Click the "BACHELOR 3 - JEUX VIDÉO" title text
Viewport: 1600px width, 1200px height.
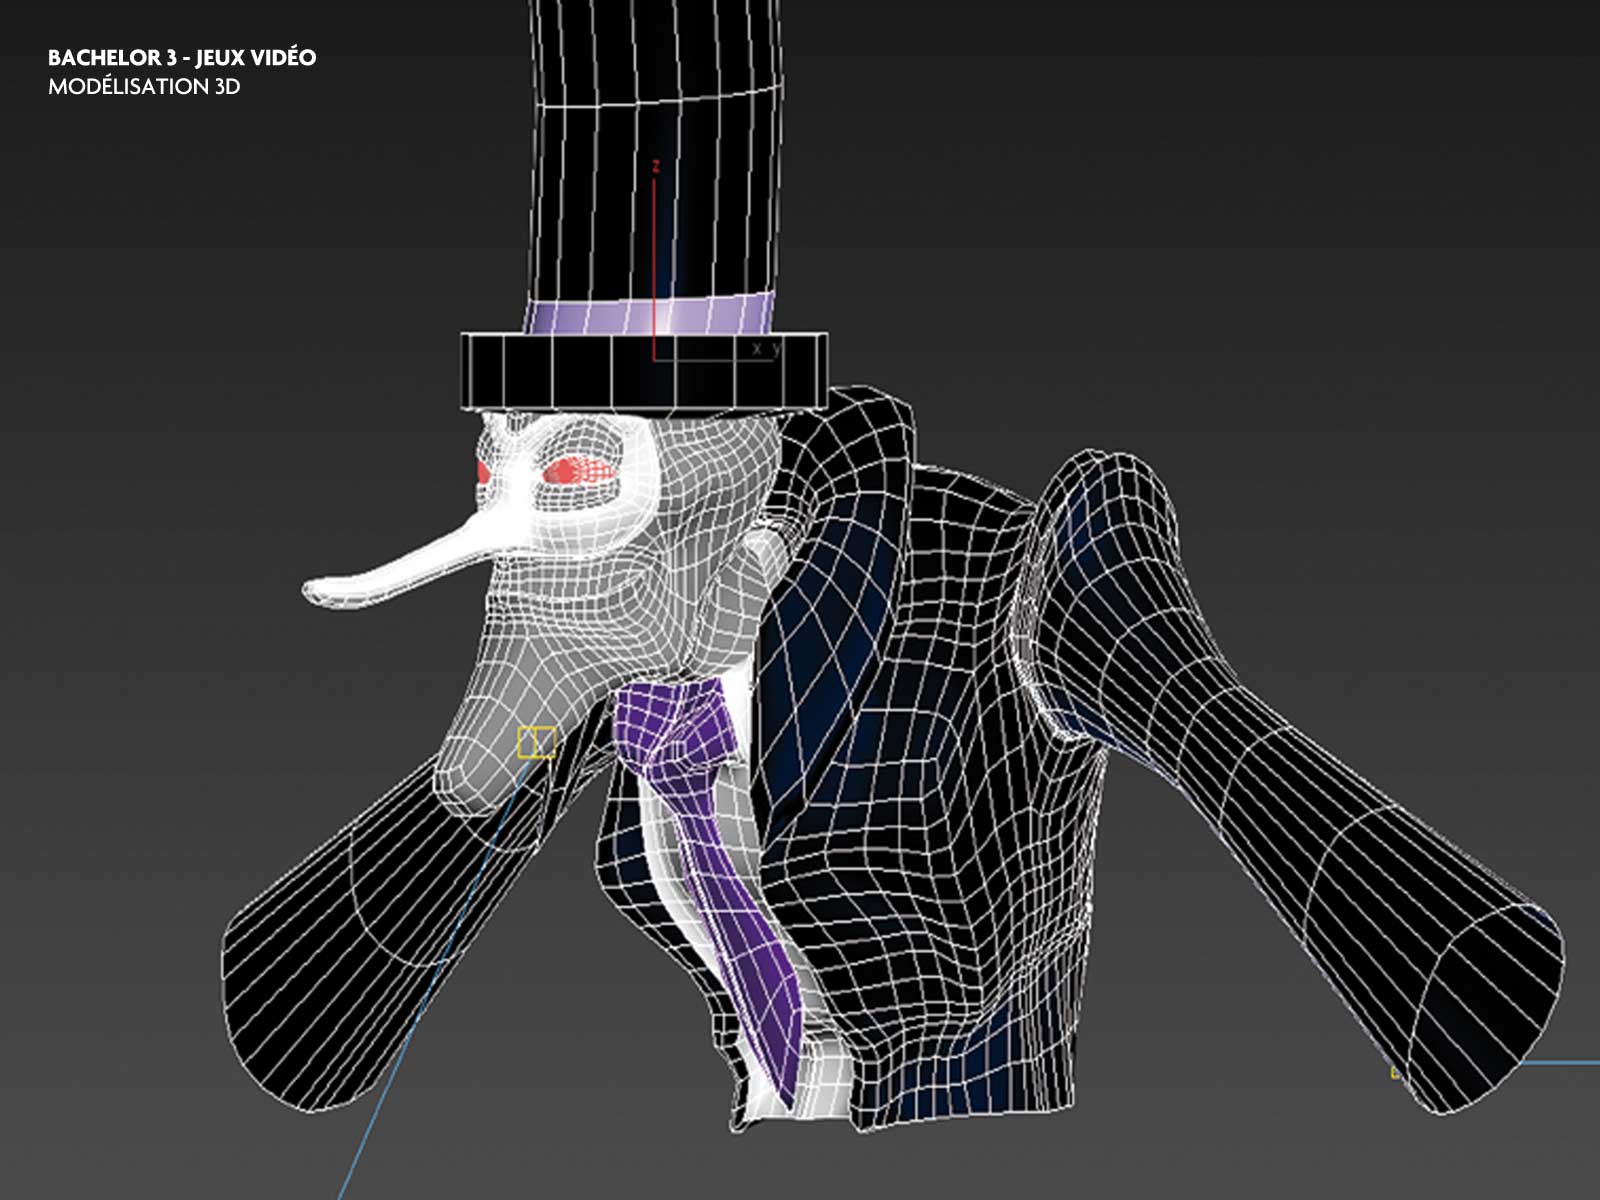tap(182, 58)
